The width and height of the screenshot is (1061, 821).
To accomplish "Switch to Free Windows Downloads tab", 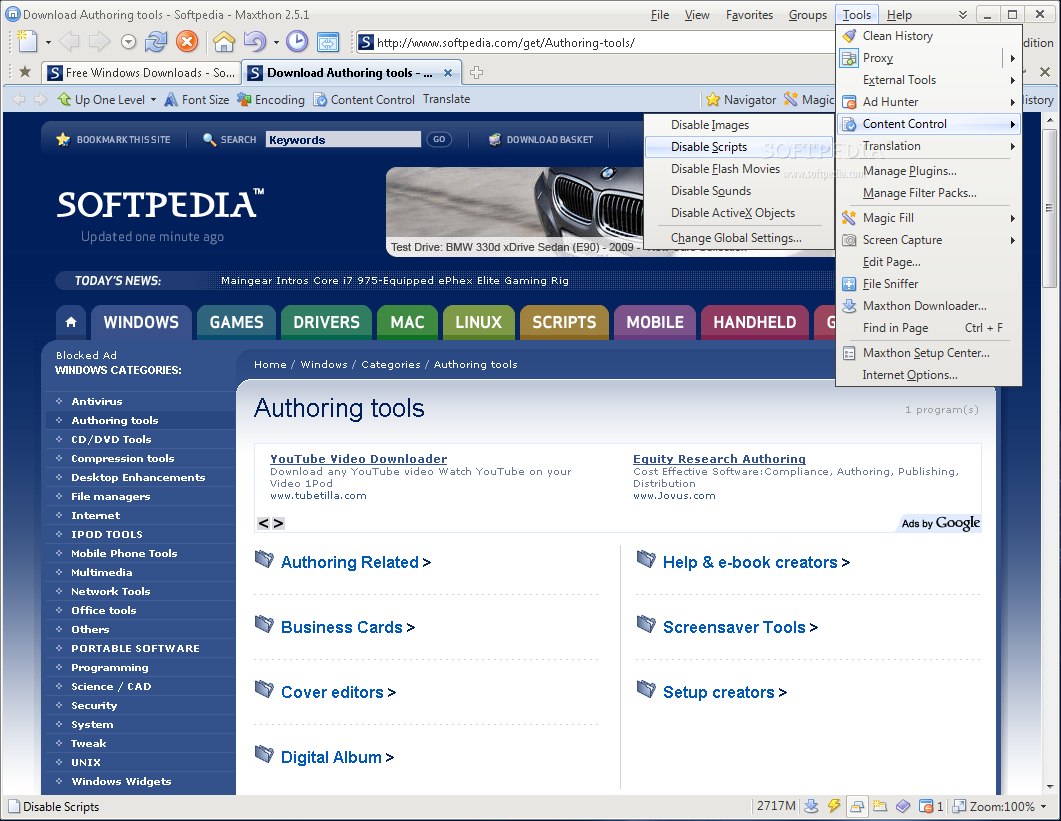I will pos(141,72).
